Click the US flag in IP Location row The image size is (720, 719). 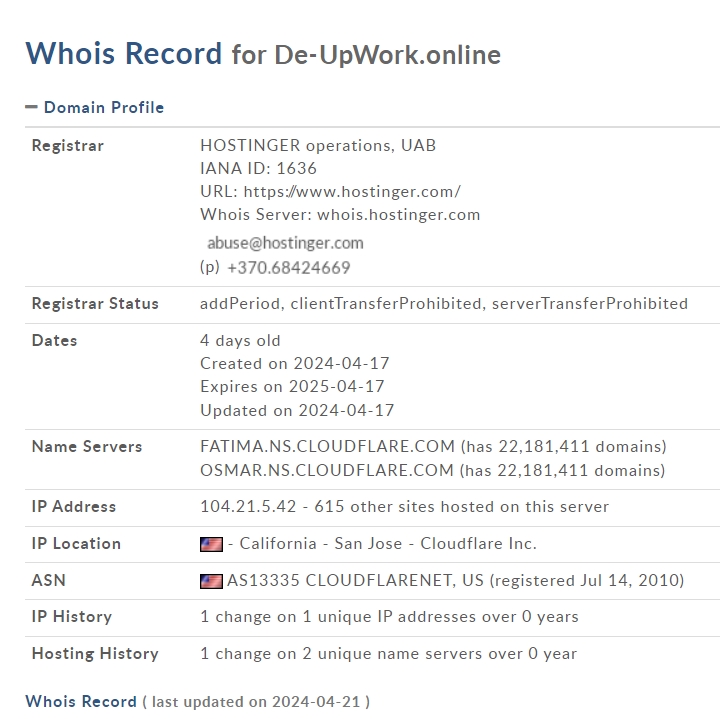click(x=211, y=544)
